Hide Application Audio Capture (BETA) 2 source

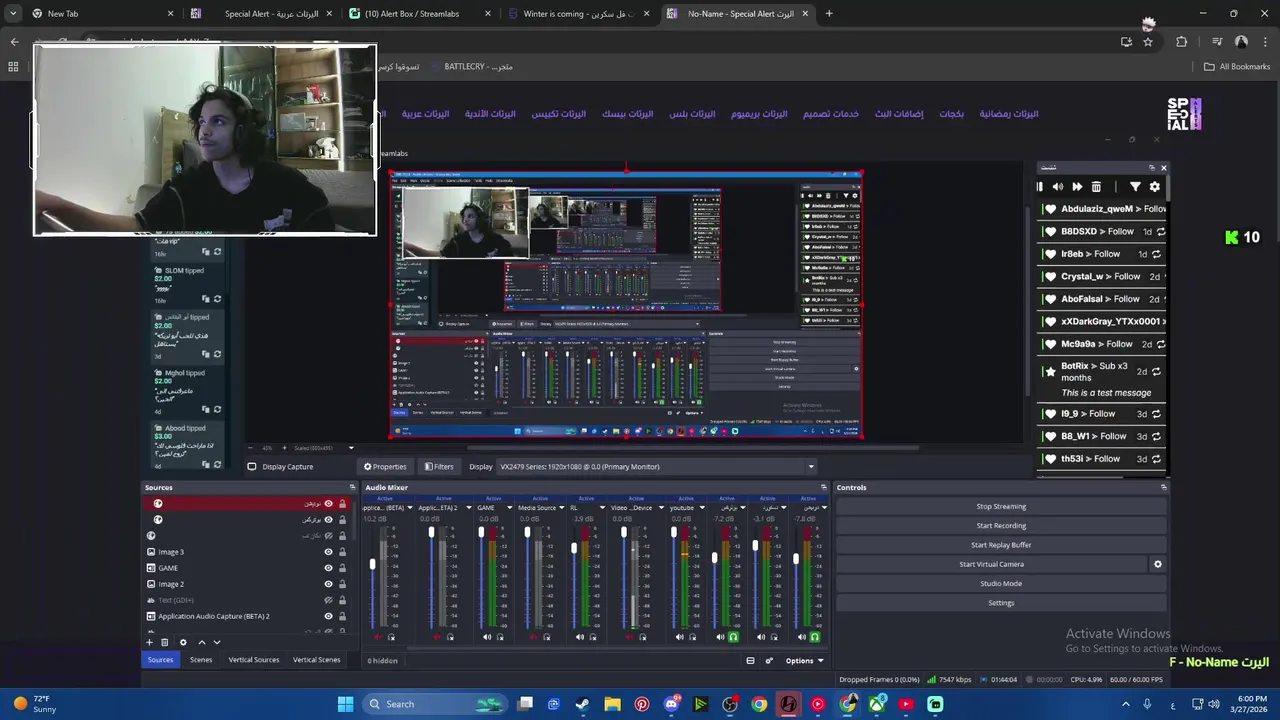click(x=328, y=616)
